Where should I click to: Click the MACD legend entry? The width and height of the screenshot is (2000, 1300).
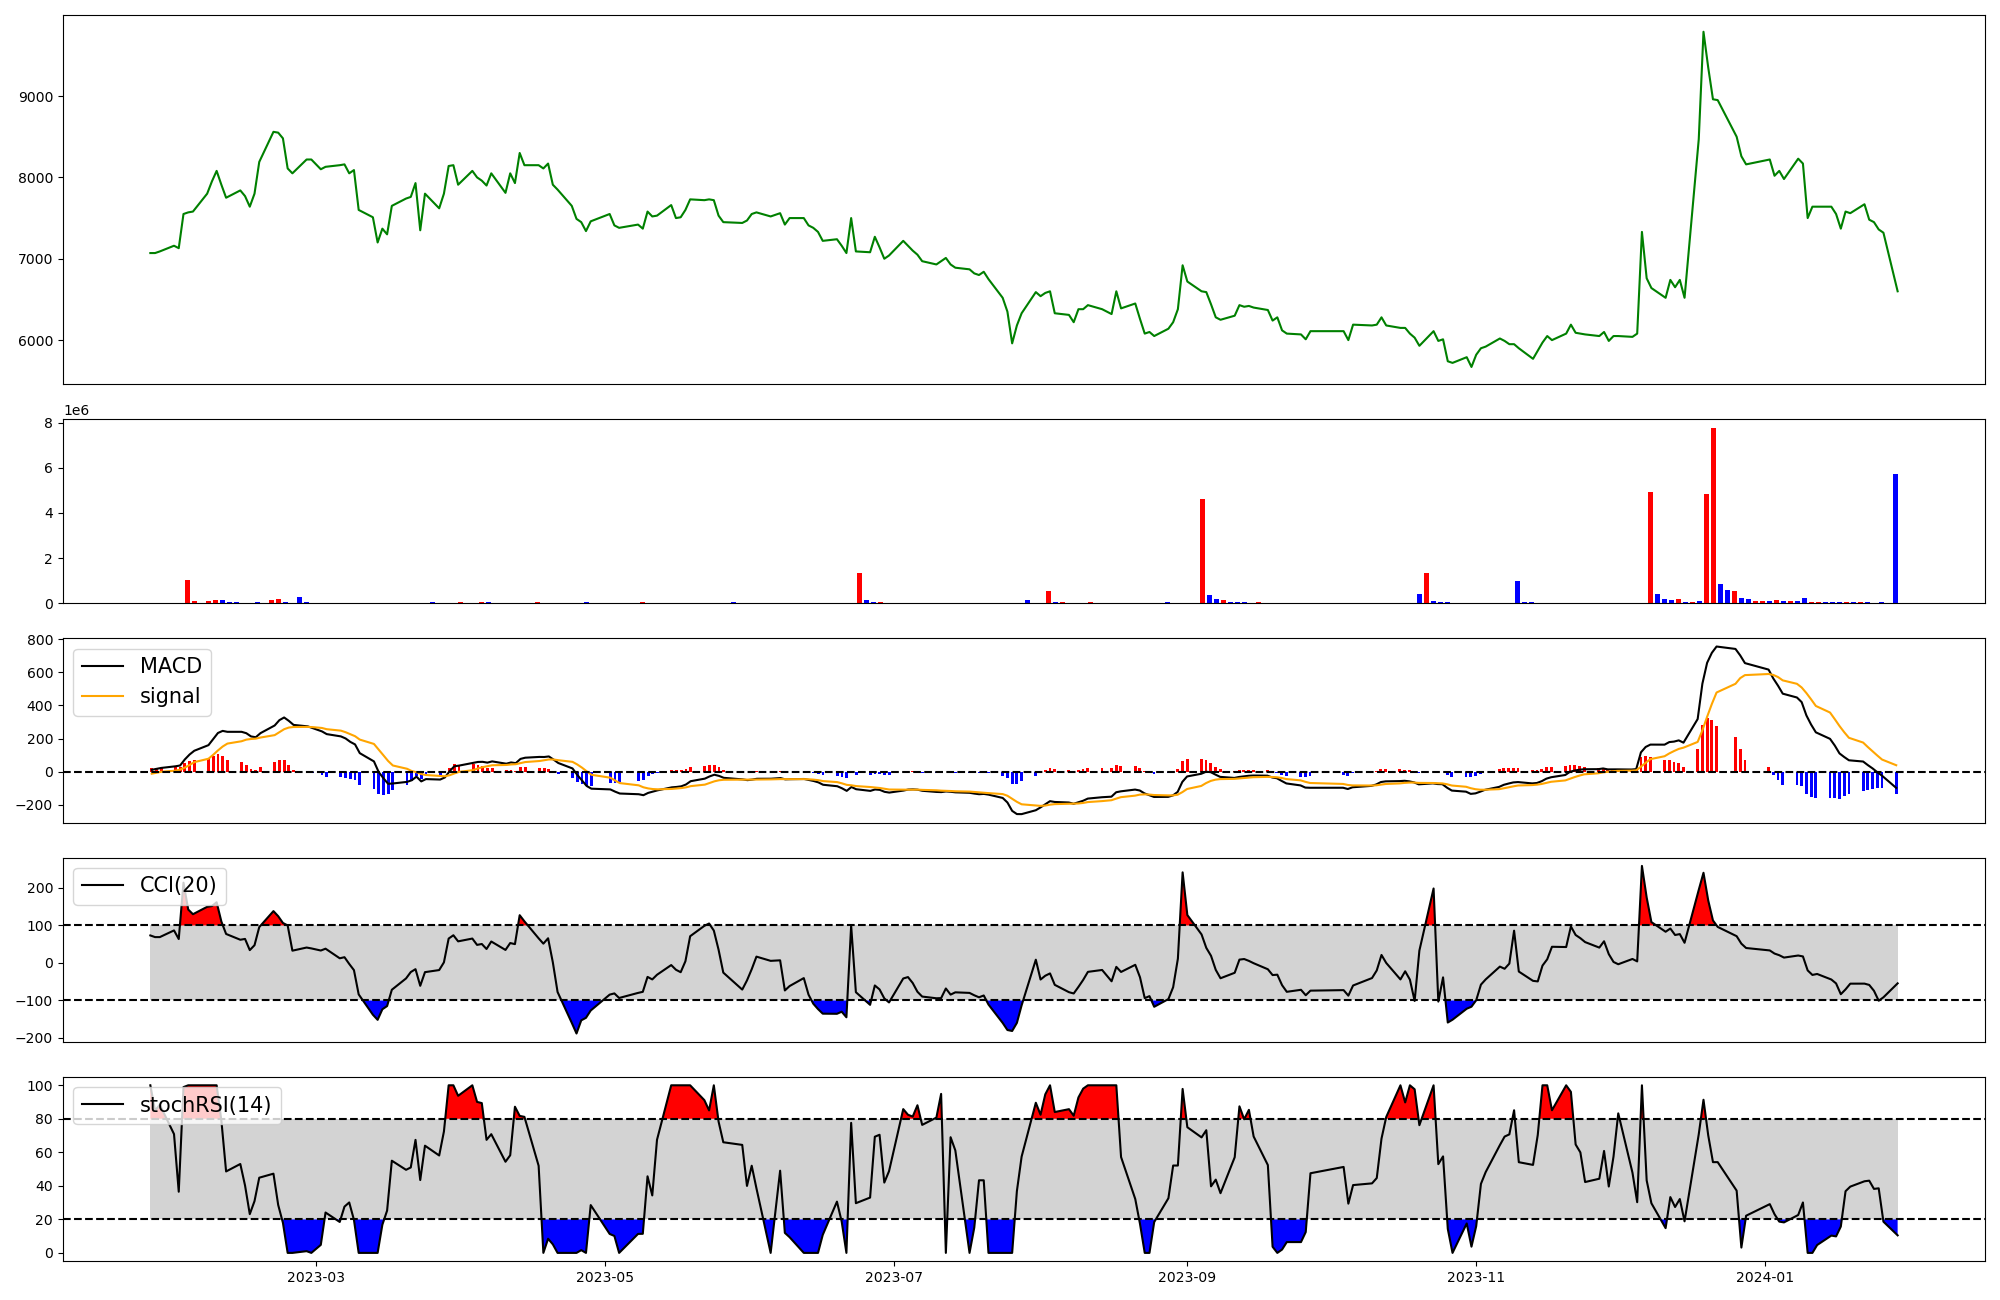coord(170,666)
